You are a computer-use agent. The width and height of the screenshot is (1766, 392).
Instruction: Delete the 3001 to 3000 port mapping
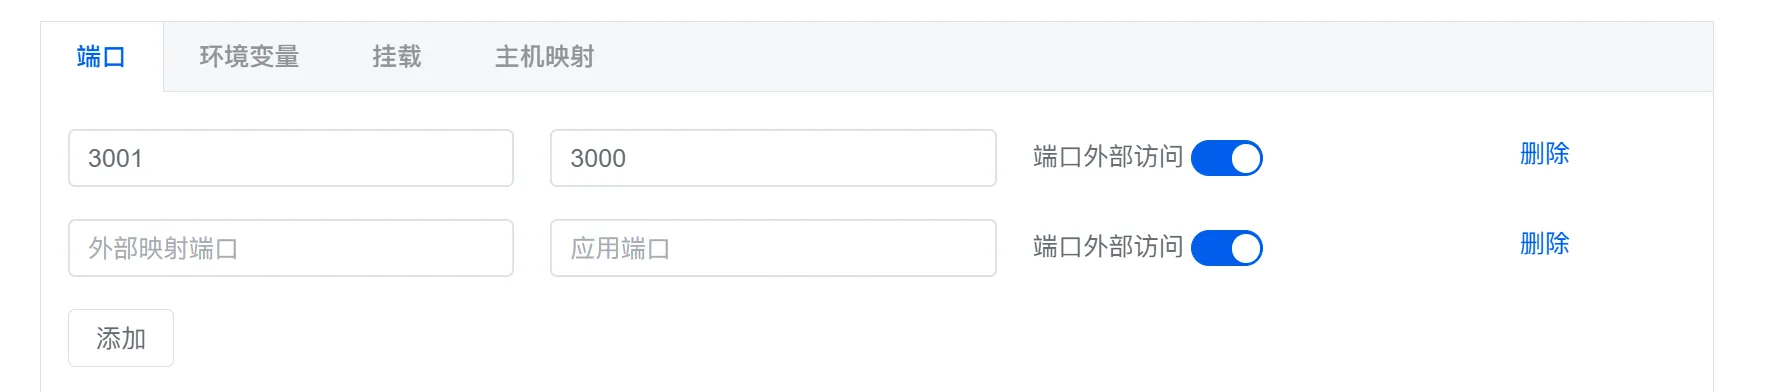point(1544,154)
